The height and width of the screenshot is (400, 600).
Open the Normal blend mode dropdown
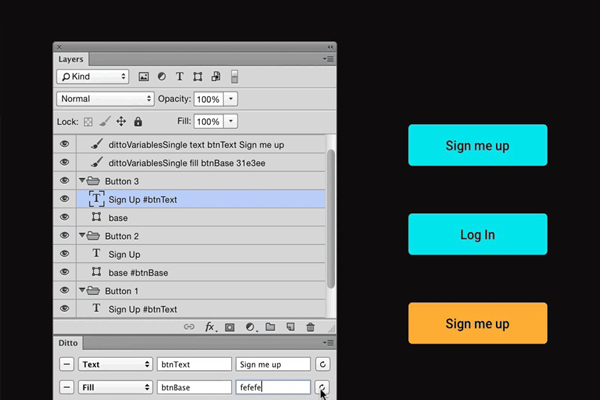click(105, 99)
